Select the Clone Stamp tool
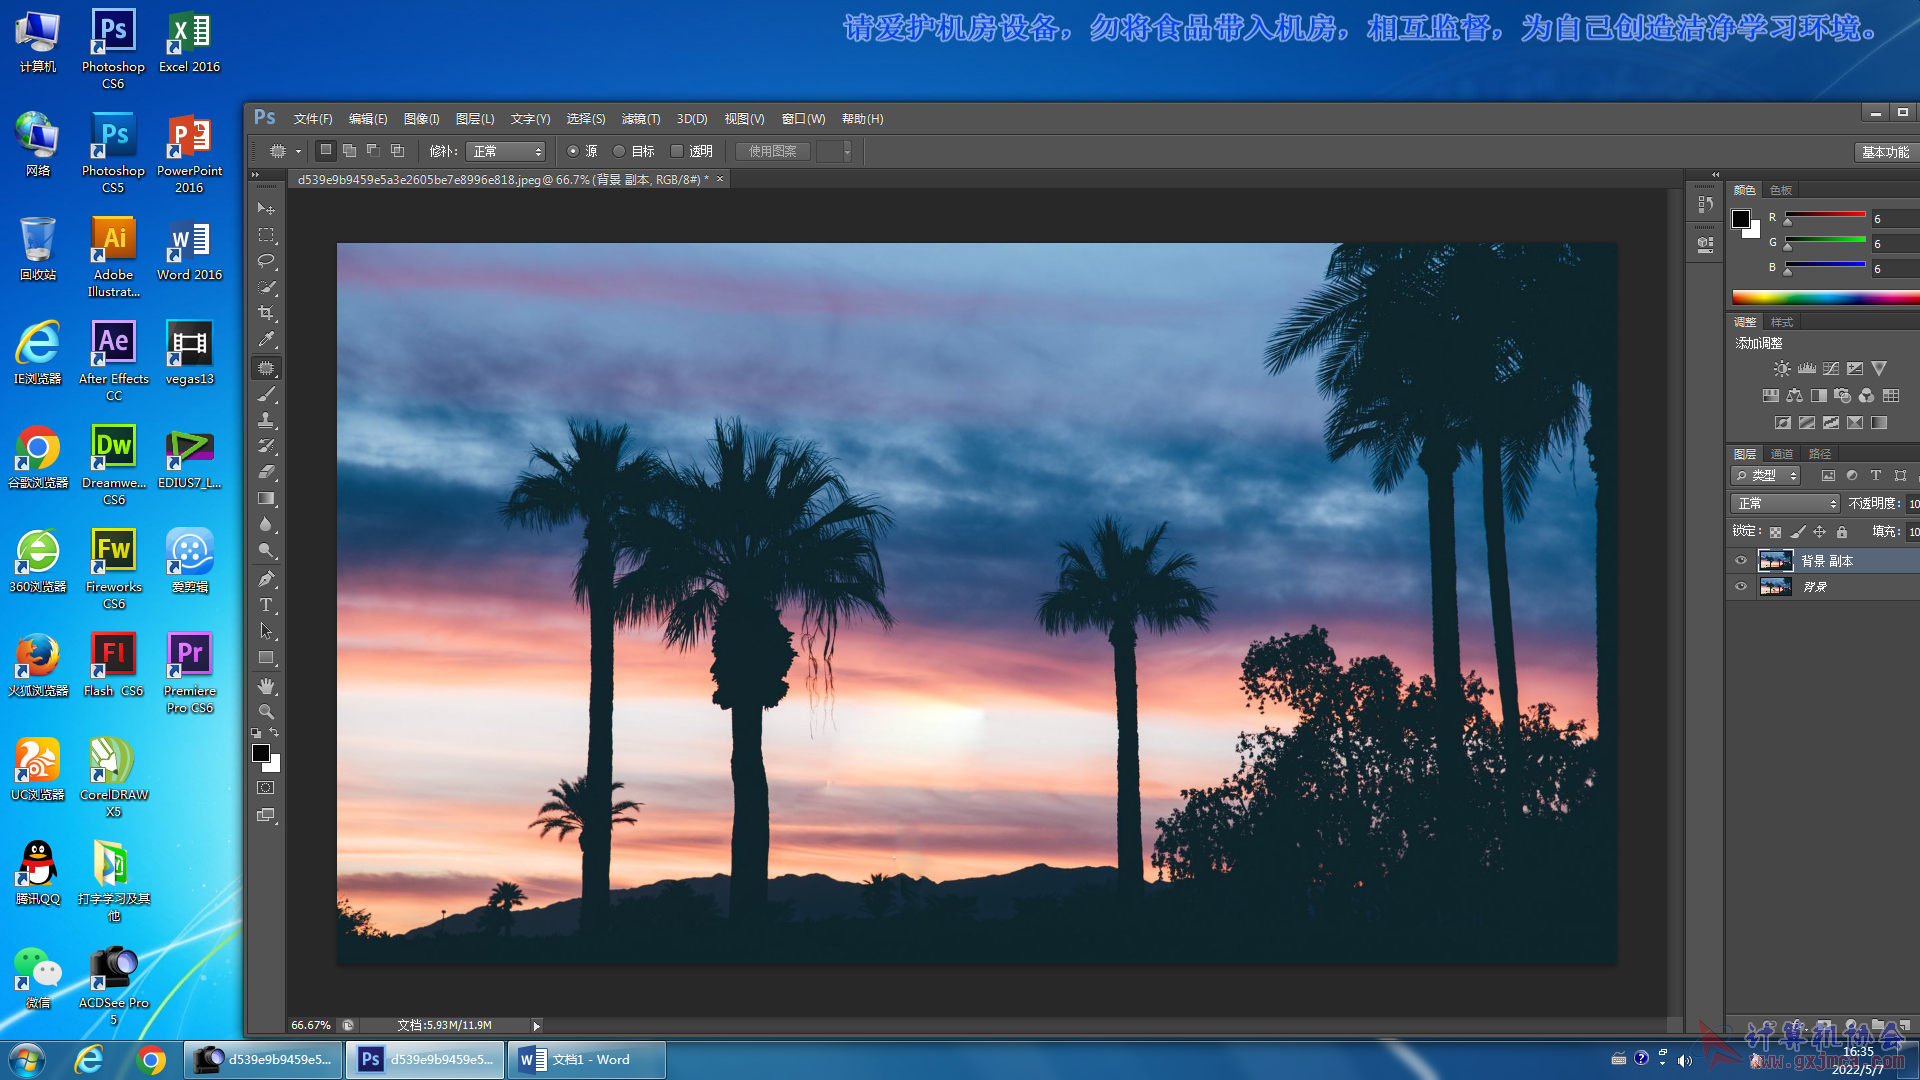 266,420
